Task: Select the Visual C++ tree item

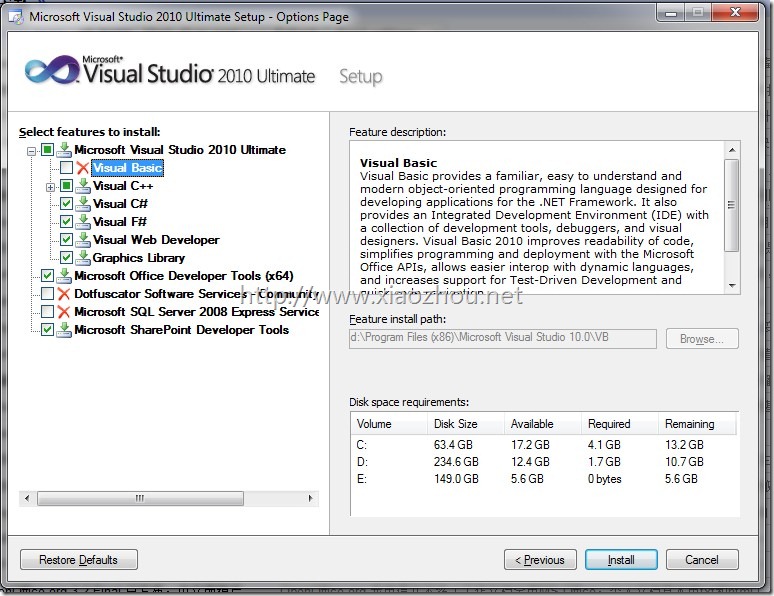Action: point(123,186)
